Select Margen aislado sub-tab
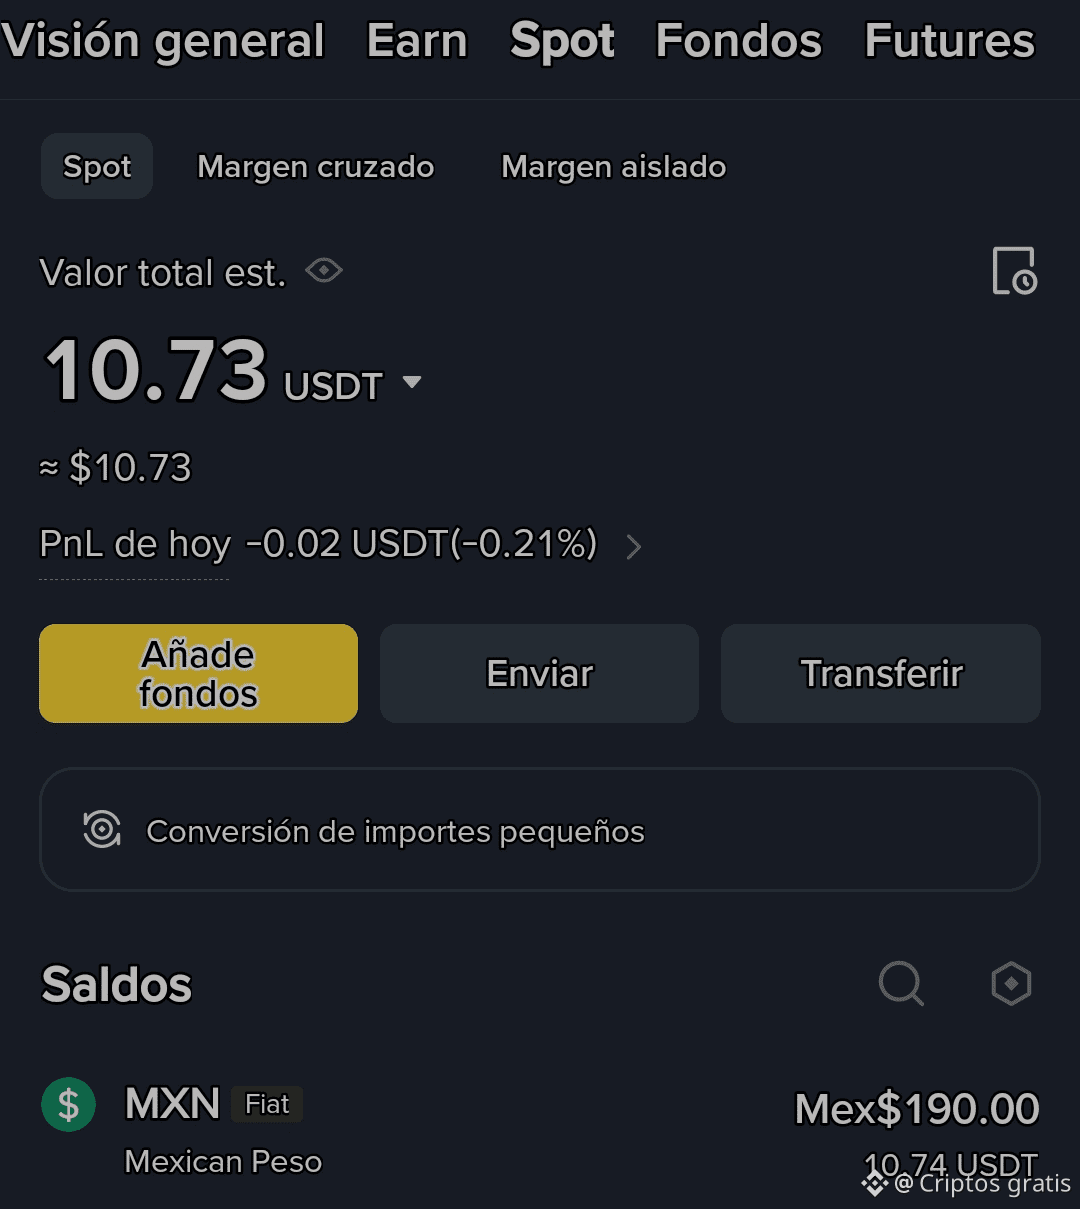This screenshot has width=1080, height=1209. pos(614,166)
